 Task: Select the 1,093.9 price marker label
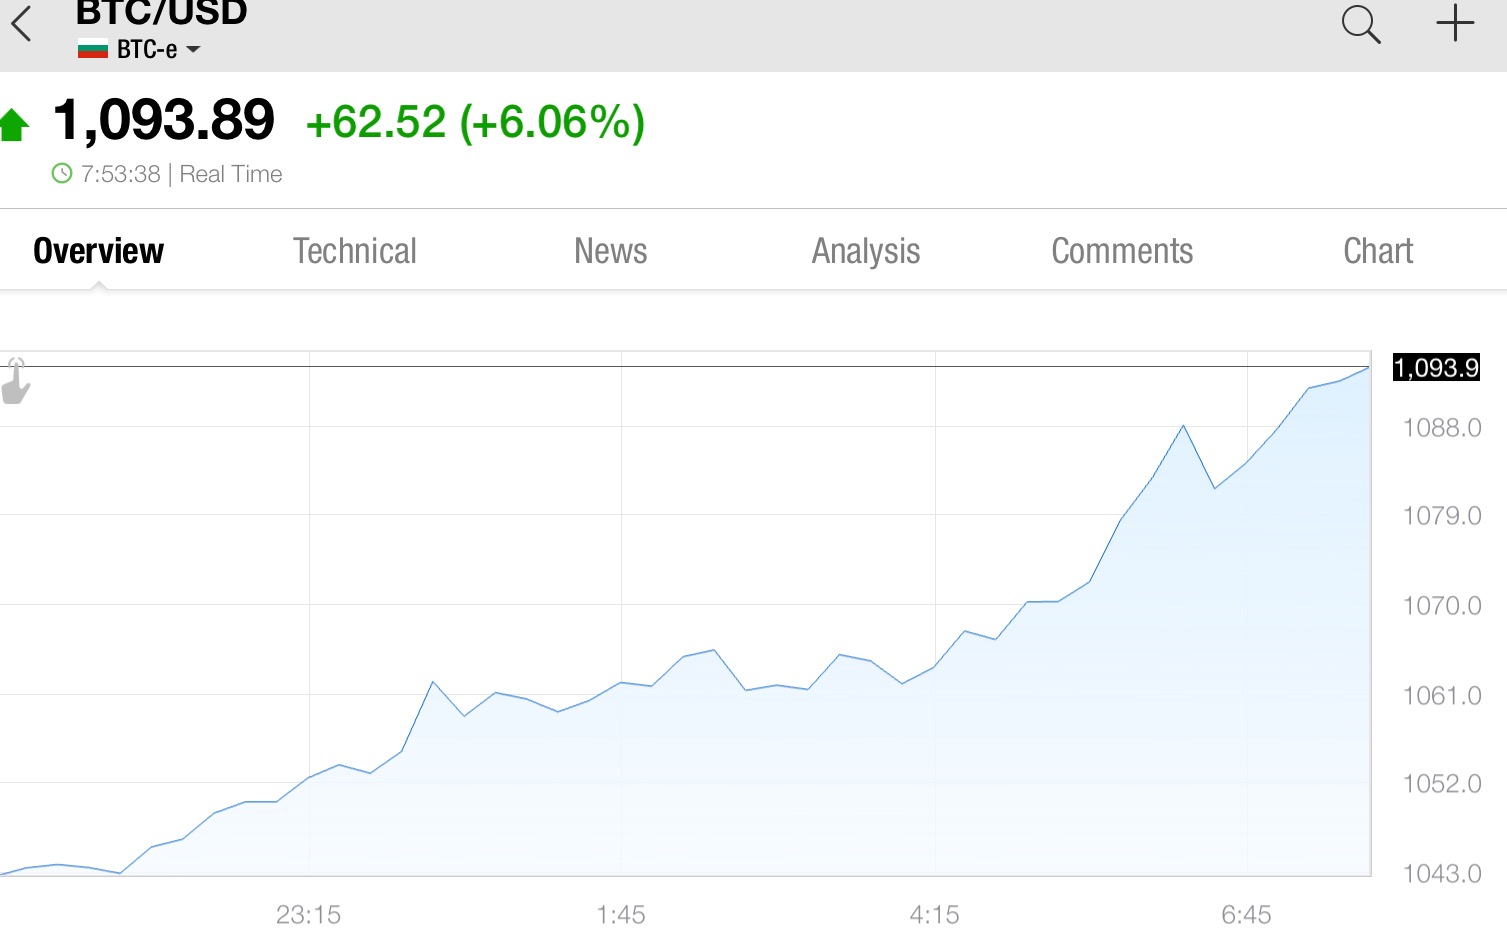click(1436, 367)
